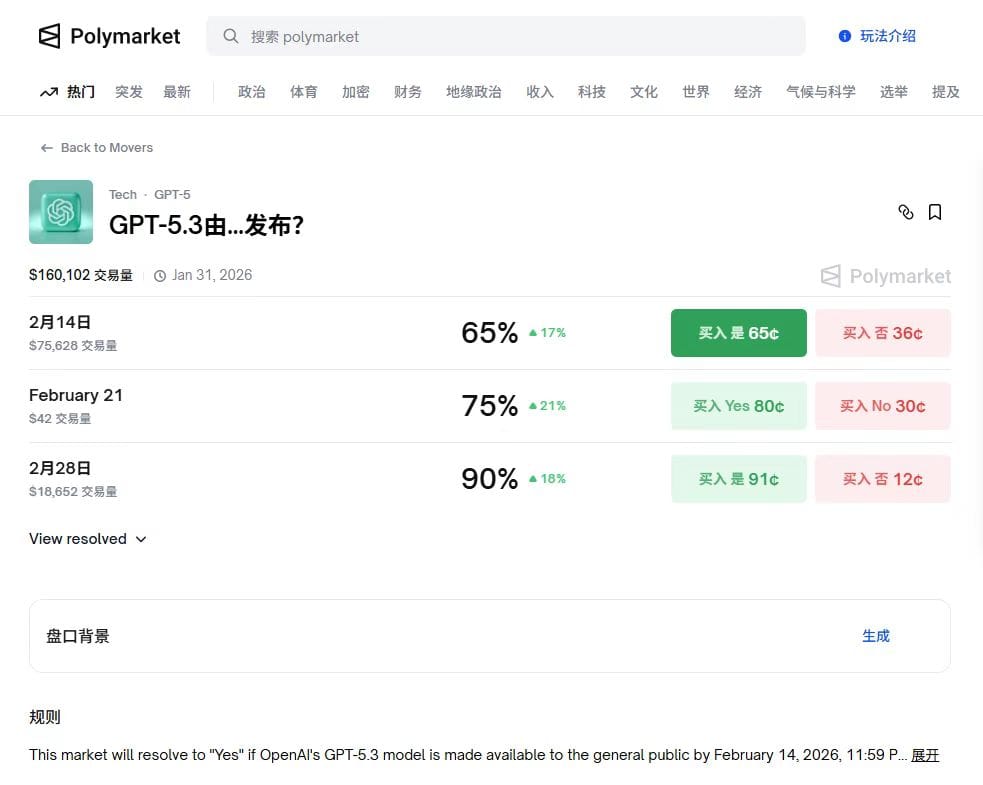The width and height of the screenshot is (983, 785).
Task: Bookmark this GPT-5.3 market
Action: [935, 212]
